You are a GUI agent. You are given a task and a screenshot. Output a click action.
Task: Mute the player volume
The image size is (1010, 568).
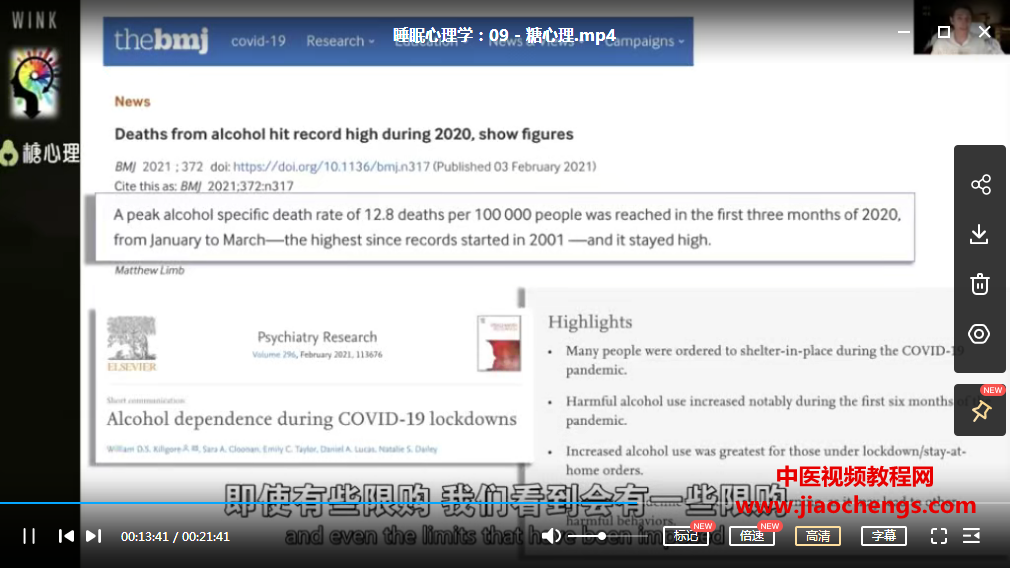[x=551, y=536]
